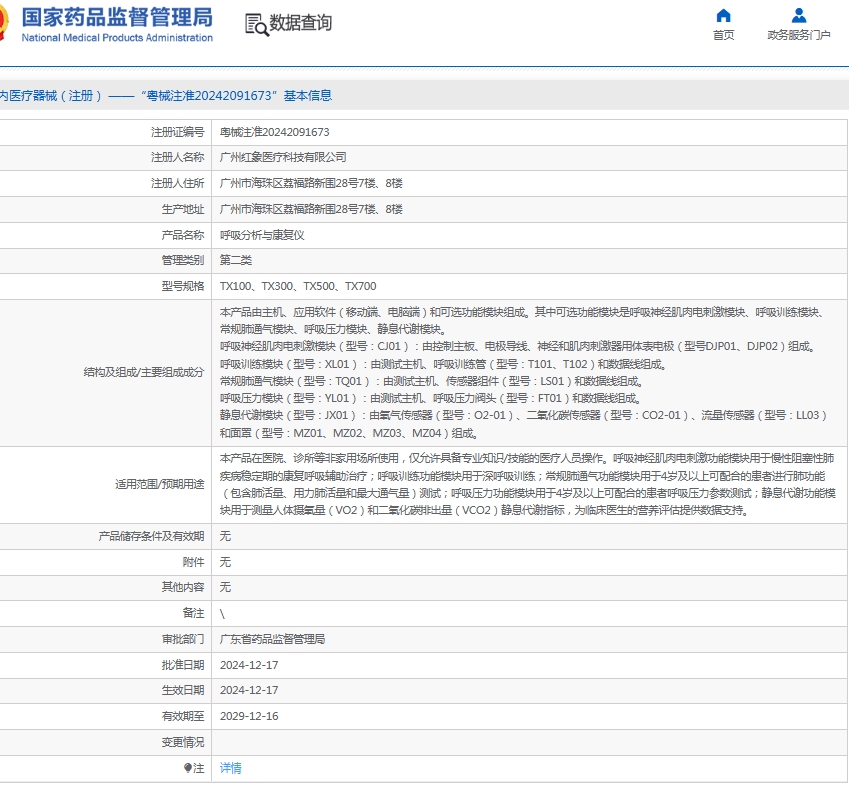
Task: Click the home icon above 首页
Action: point(723,15)
